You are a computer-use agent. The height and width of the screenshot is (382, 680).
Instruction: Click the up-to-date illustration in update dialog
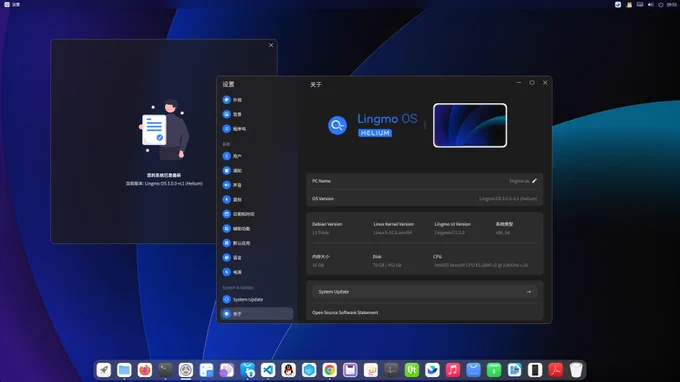[x=164, y=129]
